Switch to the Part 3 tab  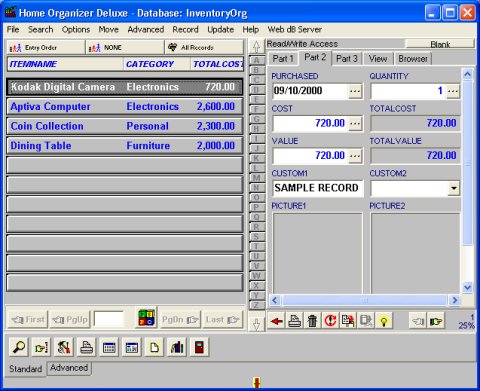click(347, 59)
